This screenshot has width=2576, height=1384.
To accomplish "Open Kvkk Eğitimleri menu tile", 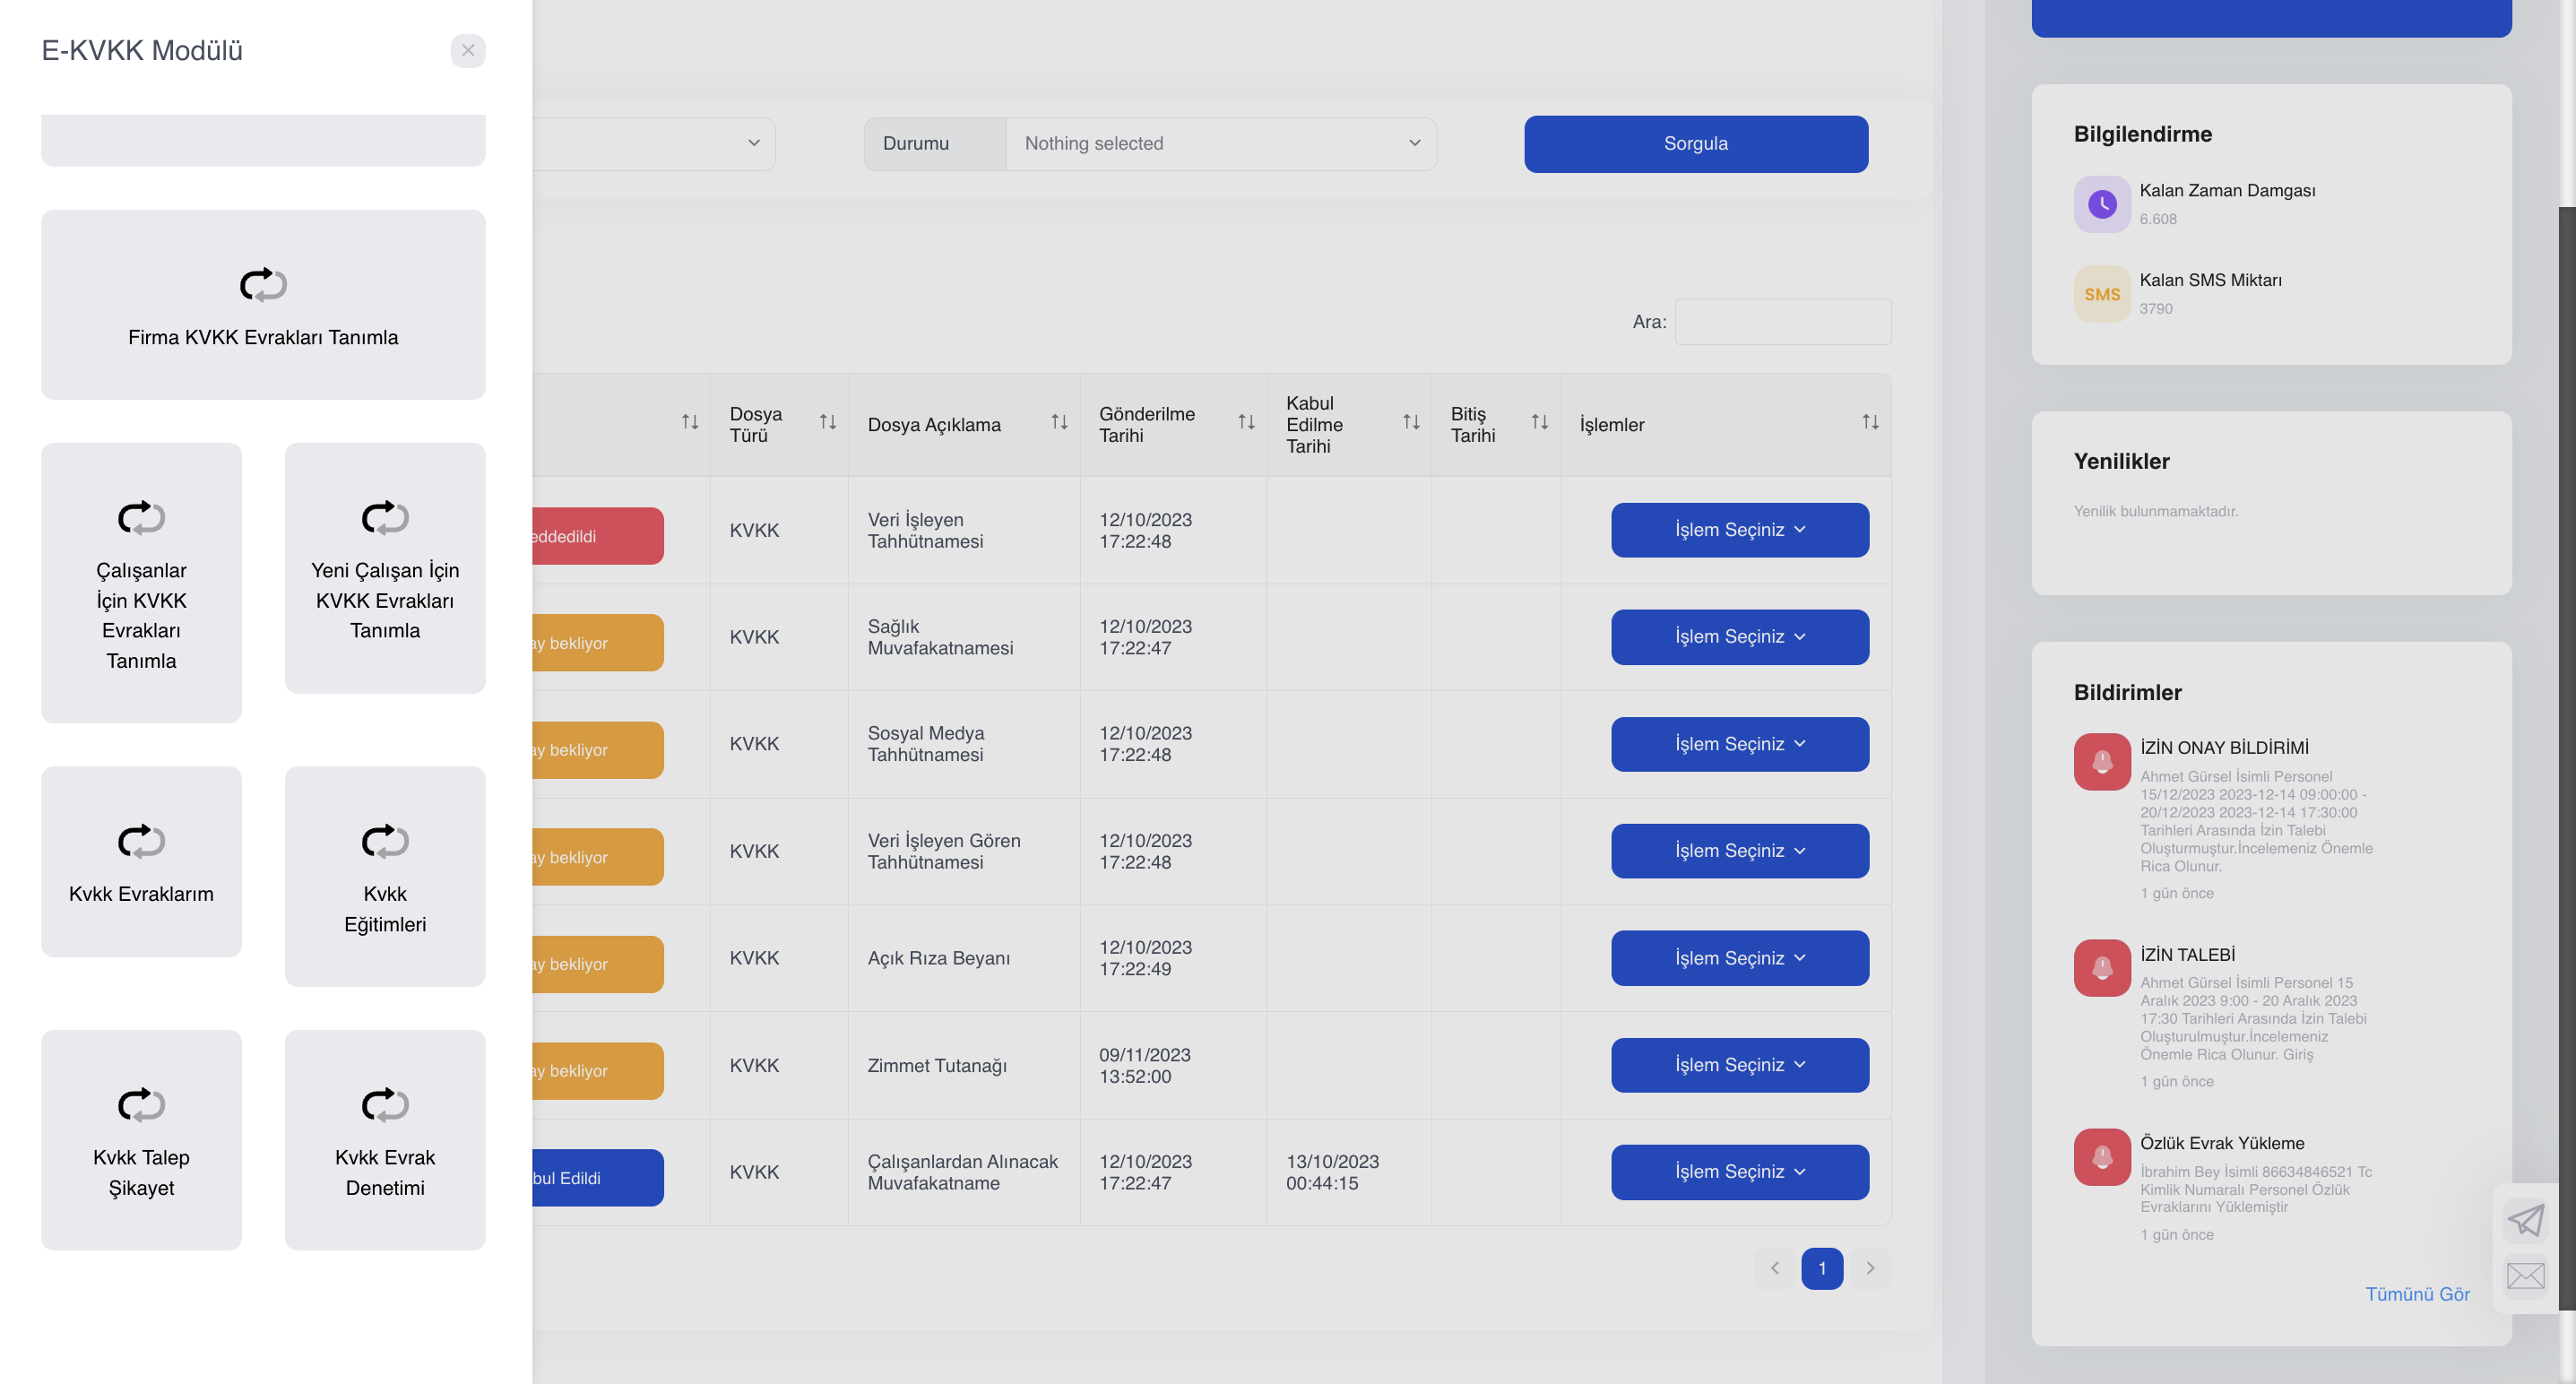I will (x=385, y=876).
